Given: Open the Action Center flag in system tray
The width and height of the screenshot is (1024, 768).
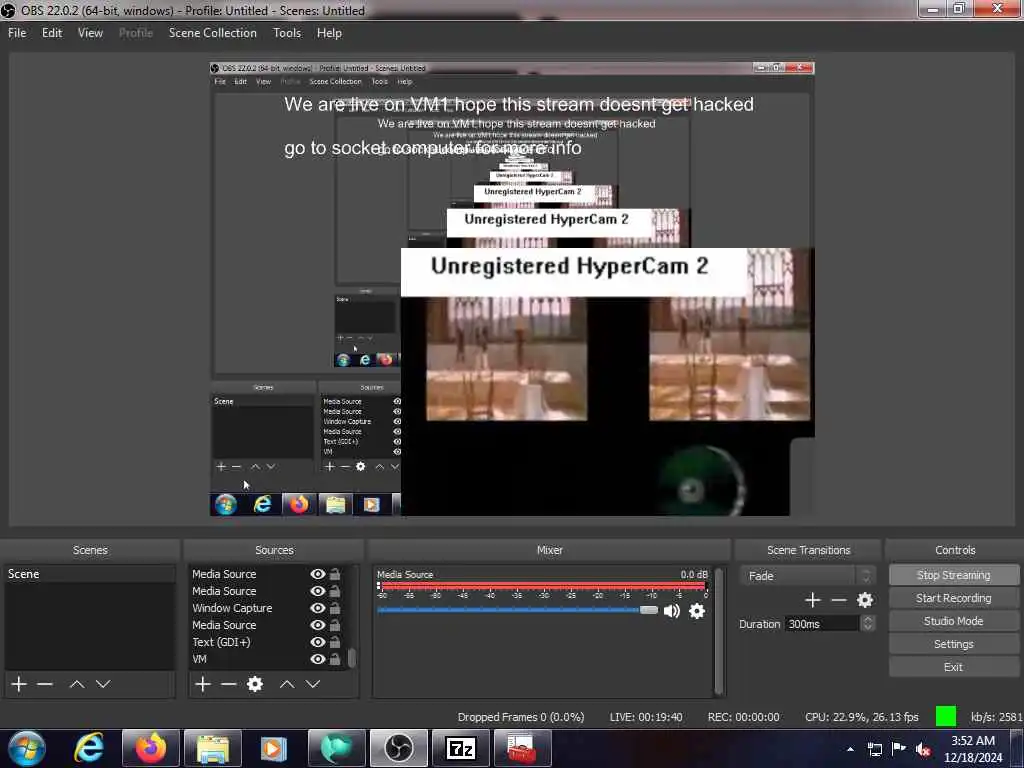Looking at the screenshot, I should pyautogui.click(x=899, y=749).
